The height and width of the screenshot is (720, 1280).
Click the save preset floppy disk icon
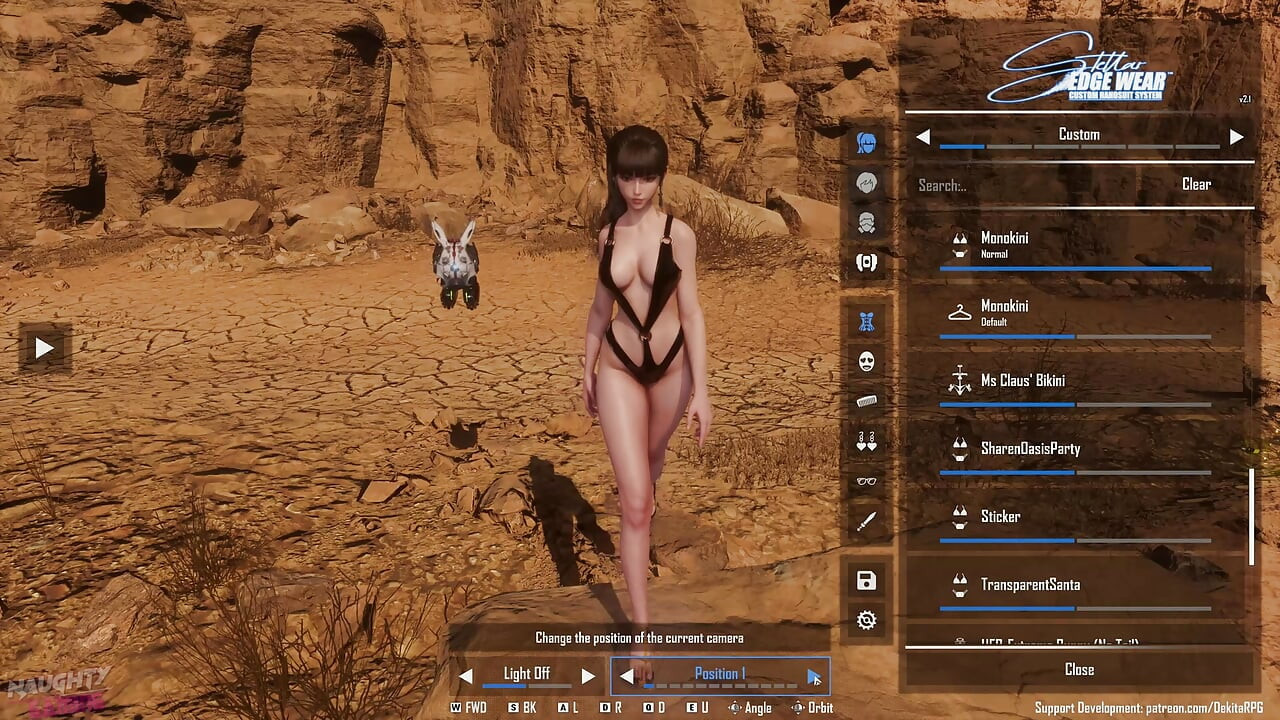(x=866, y=580)
